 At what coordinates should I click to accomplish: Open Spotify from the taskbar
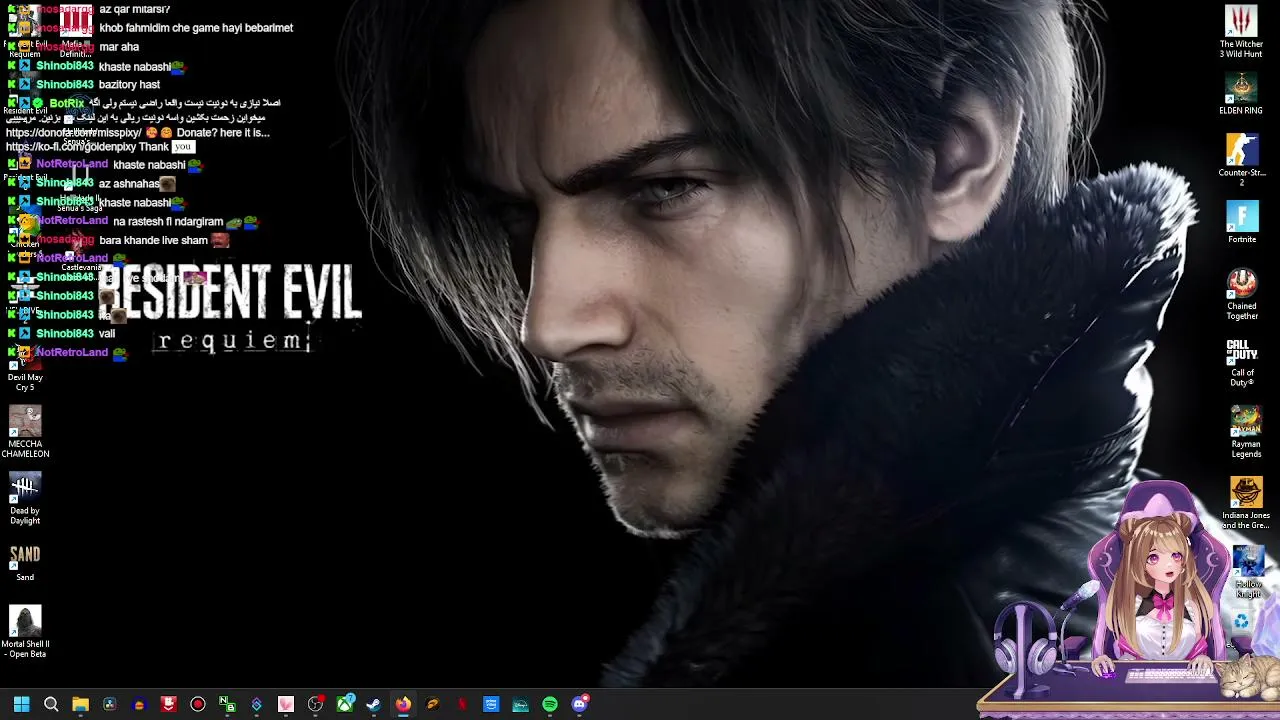tap(550, 704)
